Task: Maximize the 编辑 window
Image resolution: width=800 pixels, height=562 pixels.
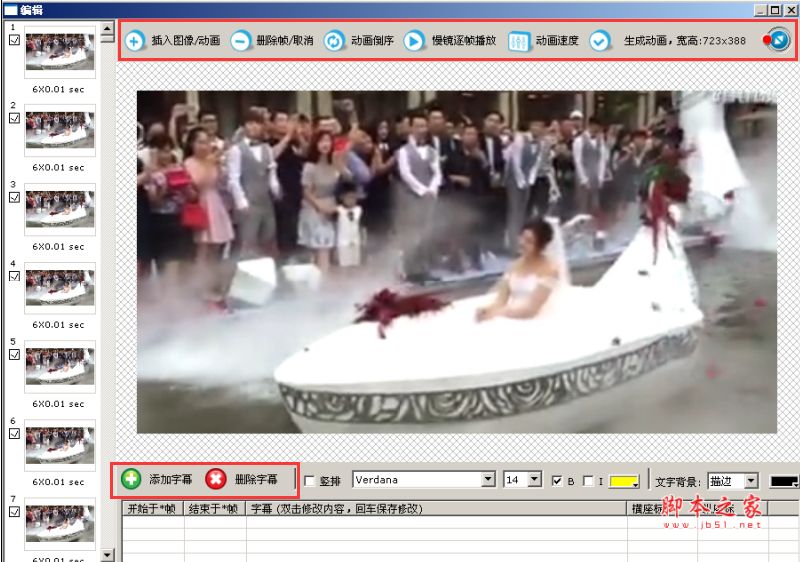Action: 776,10
